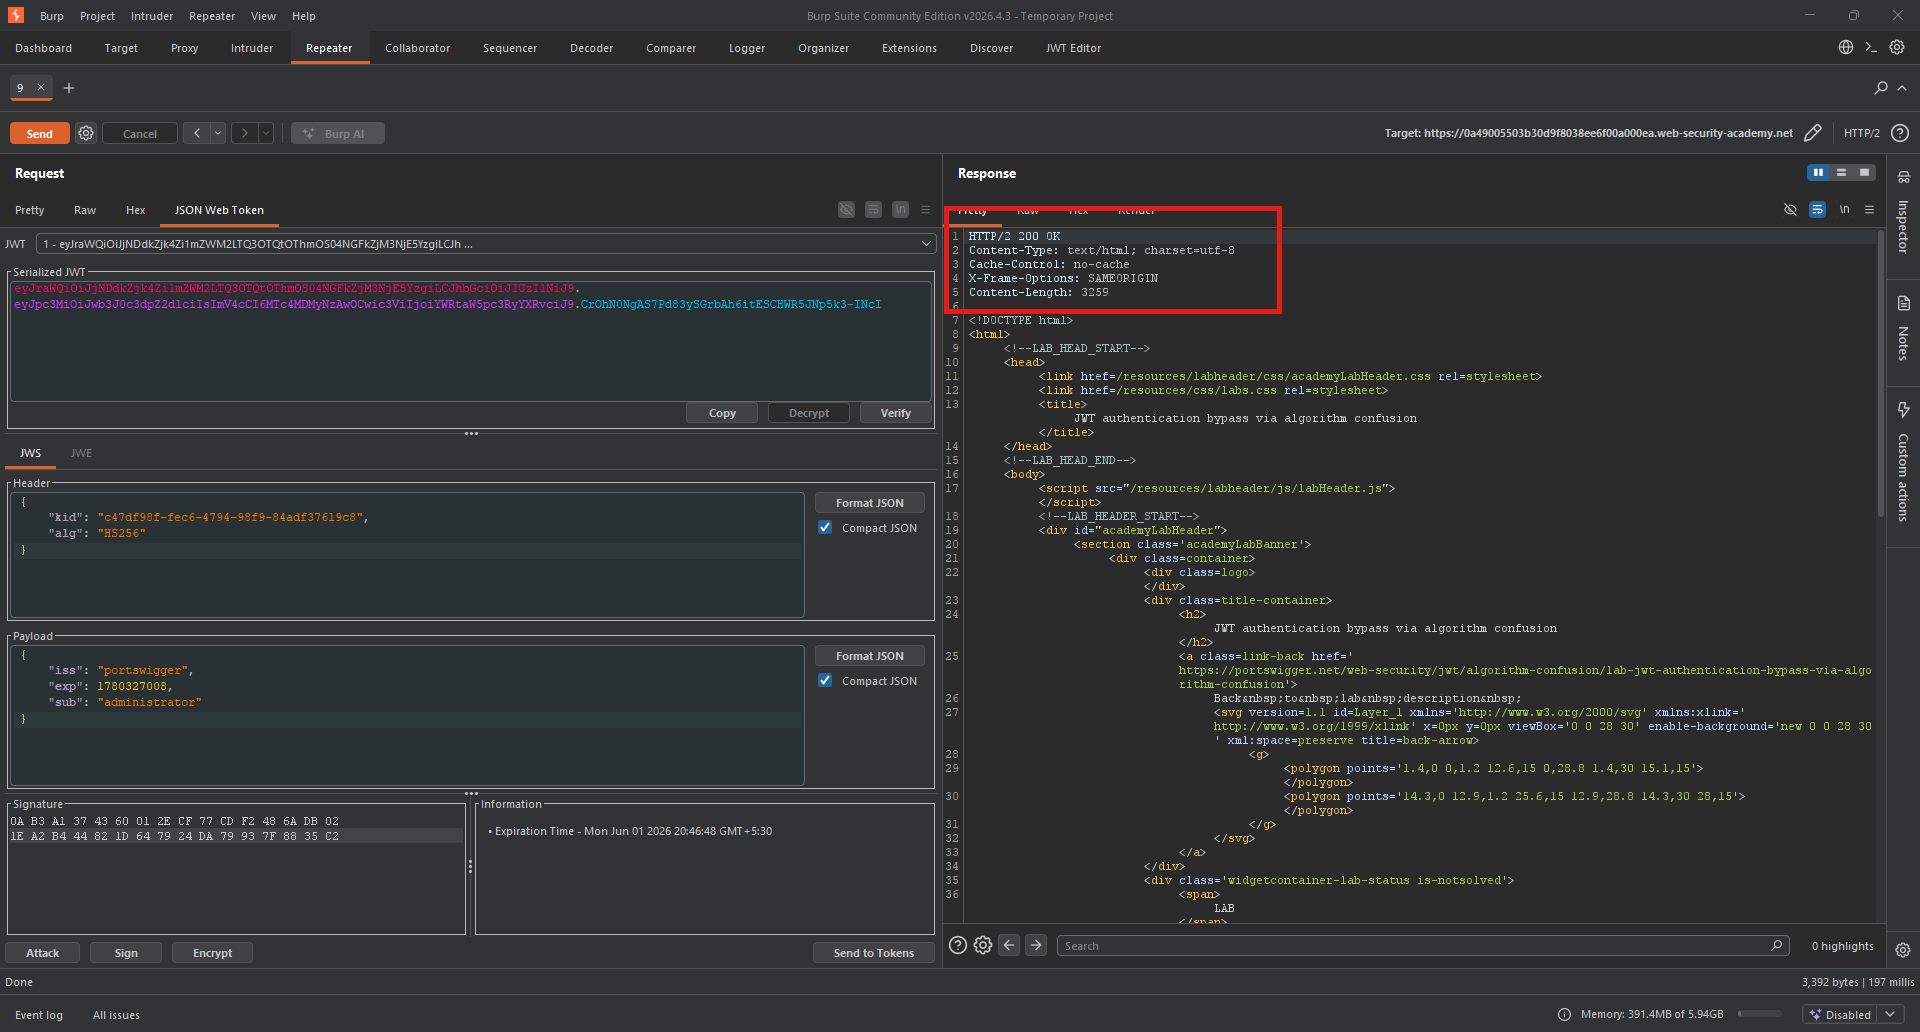
Task: Switch to the JWE tab
Action: click(81, 453)
